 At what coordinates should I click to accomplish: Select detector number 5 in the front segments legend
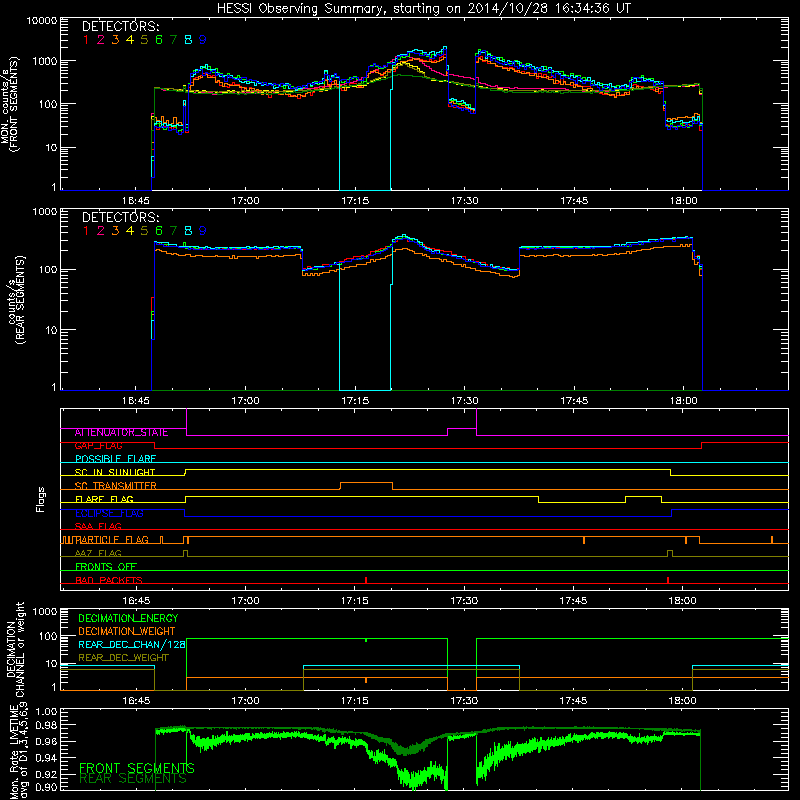coord(144,40)
